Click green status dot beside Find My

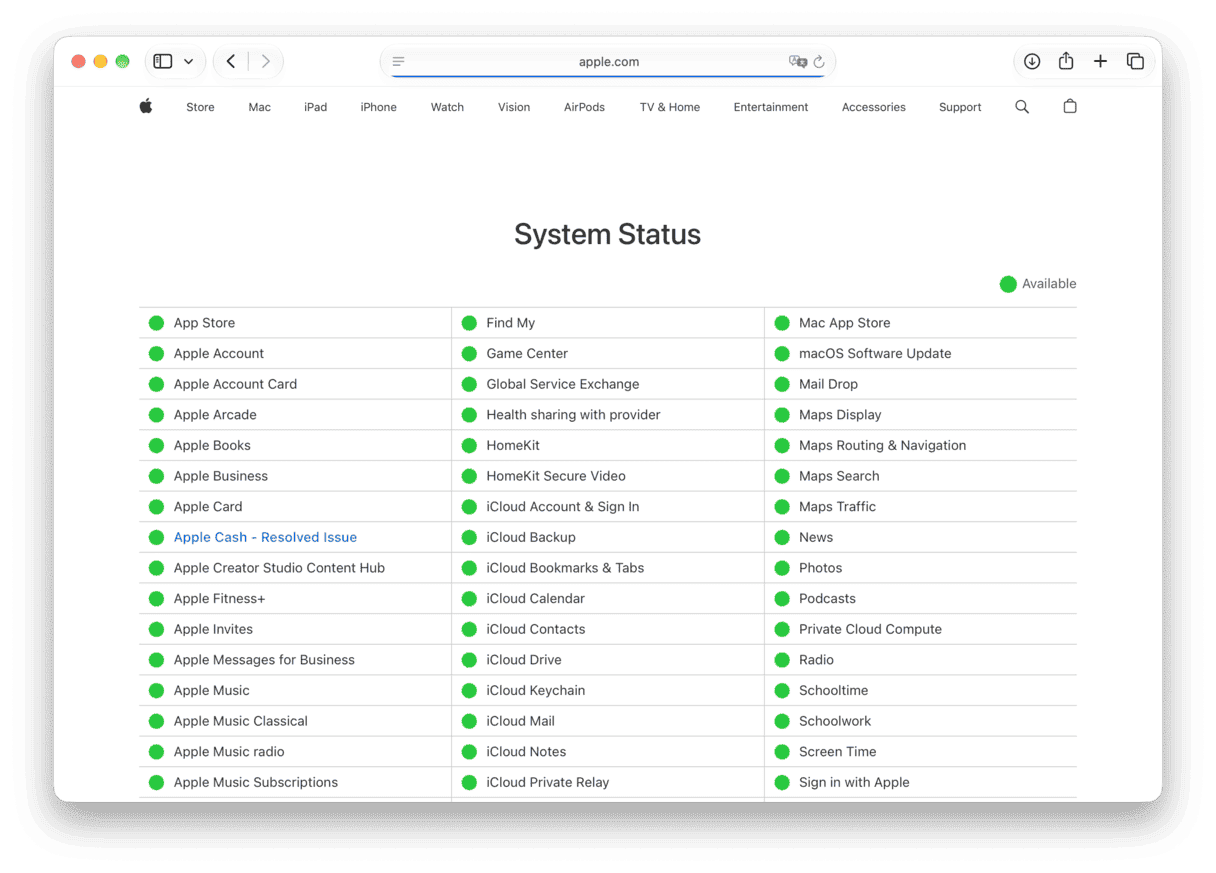click(x=469, y=323)
